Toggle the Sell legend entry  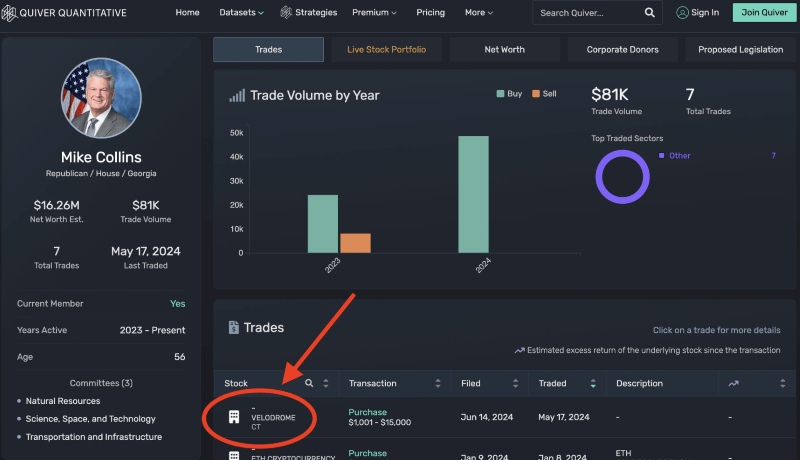pyautogui.click(x=544, y=94)
